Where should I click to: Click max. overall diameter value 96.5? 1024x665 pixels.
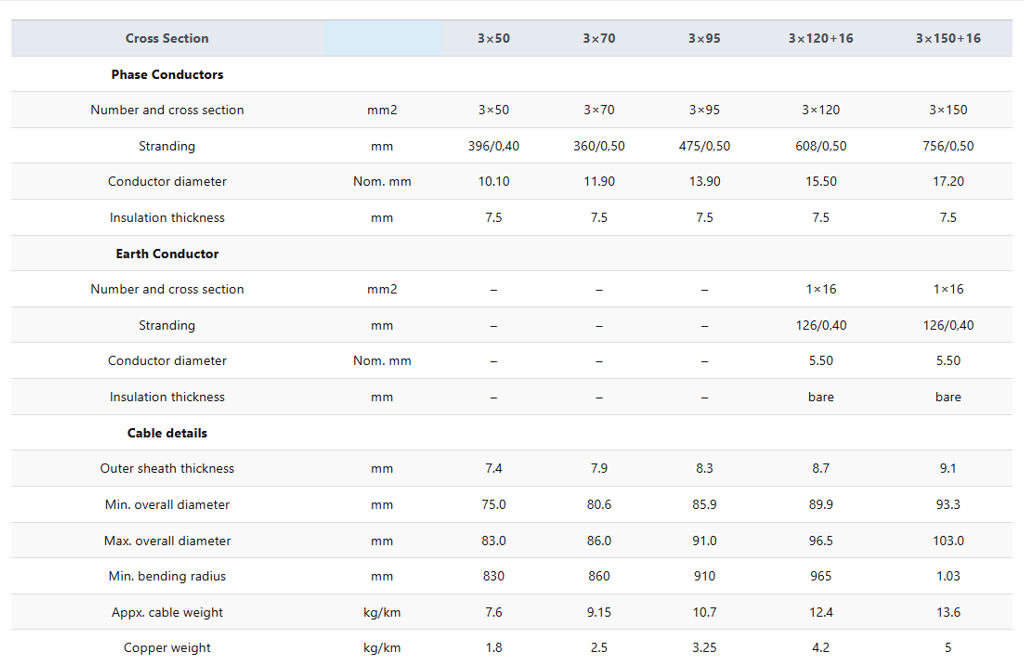(821, 541)
